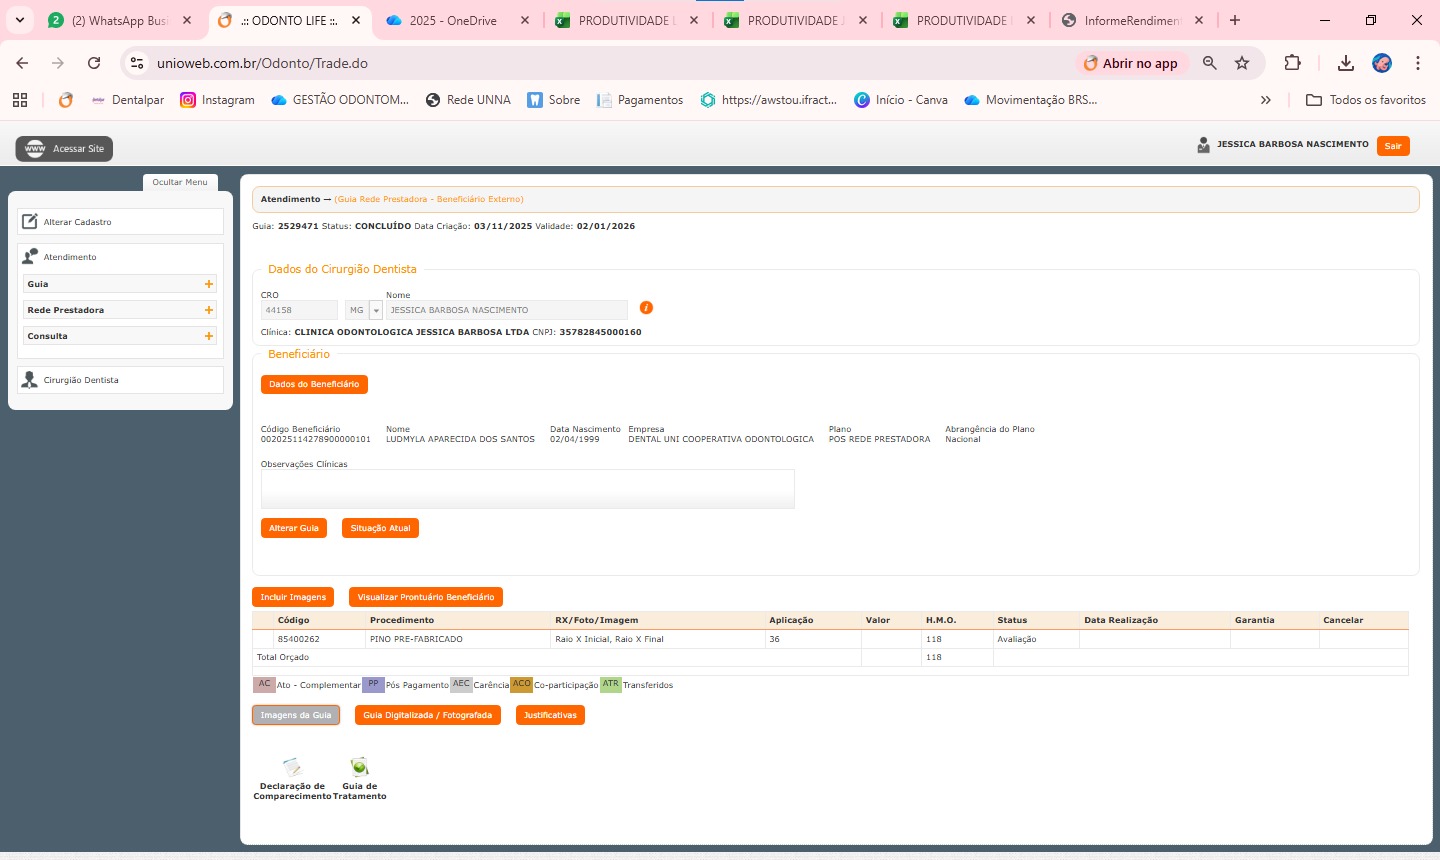Click the Sair logout button

pyautogui.click(x=1393, y=146)
